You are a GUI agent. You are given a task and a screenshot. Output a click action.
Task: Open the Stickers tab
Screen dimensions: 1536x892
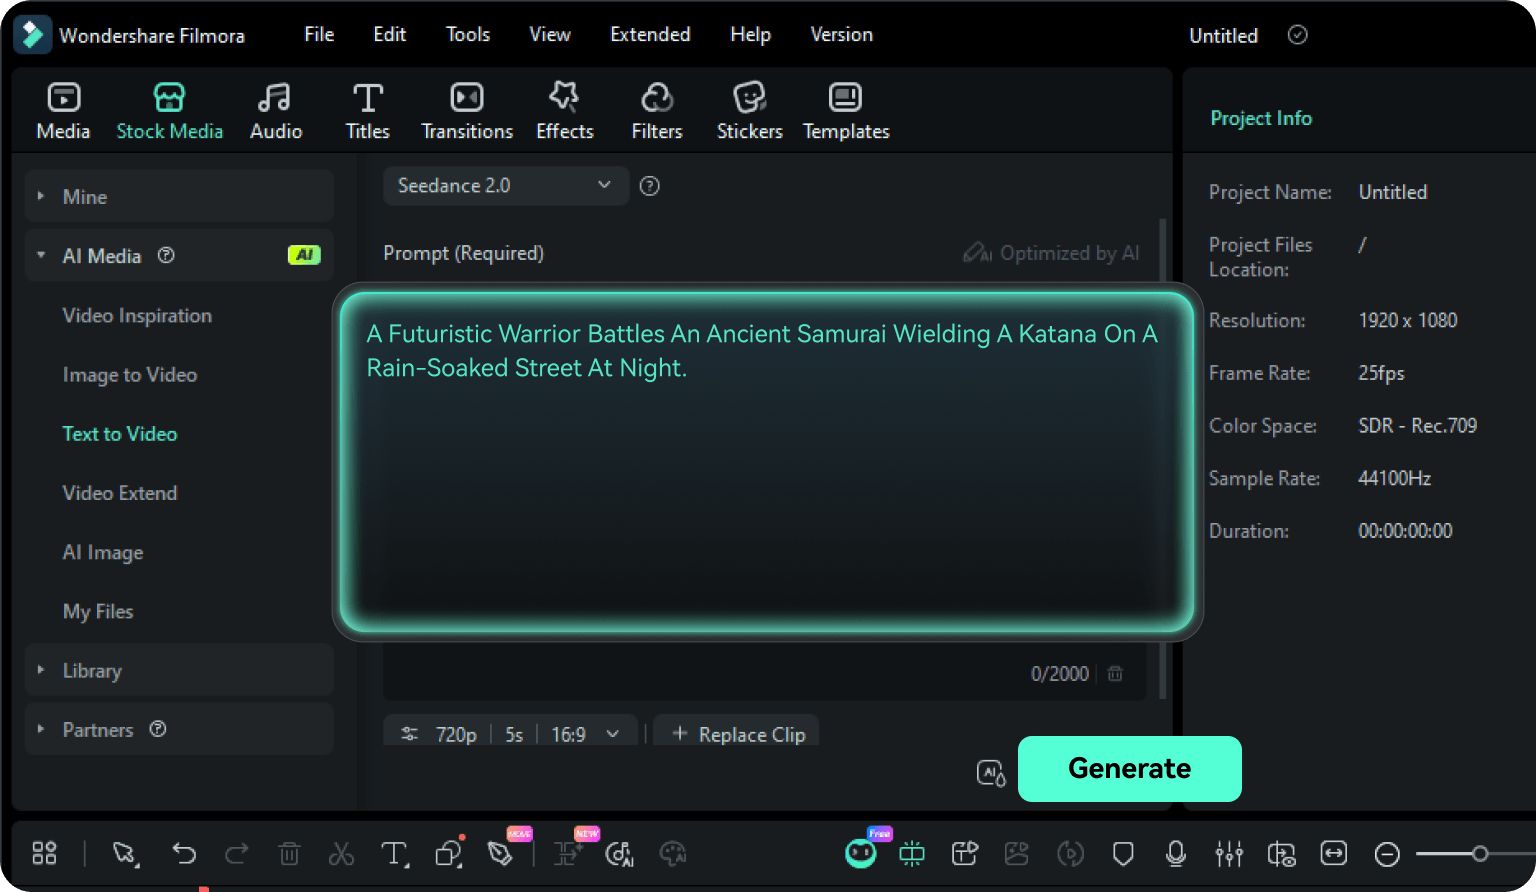[x=749, y=111]
